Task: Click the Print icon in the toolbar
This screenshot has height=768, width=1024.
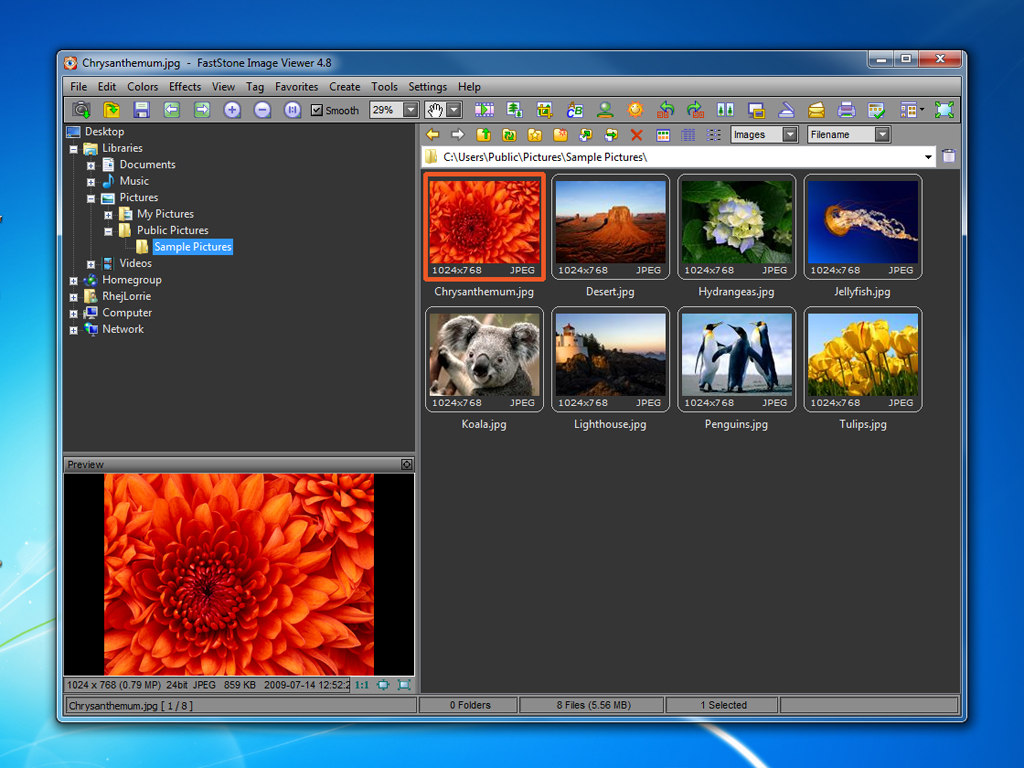Action: coord(846,110)
